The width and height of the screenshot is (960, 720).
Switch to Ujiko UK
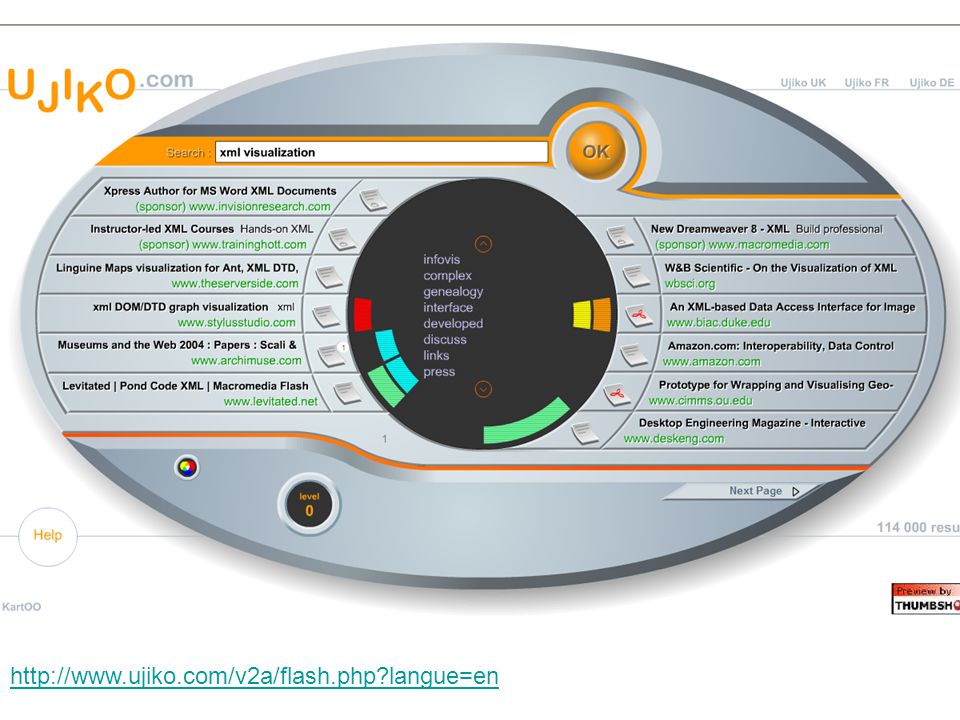tap(803, 83)
